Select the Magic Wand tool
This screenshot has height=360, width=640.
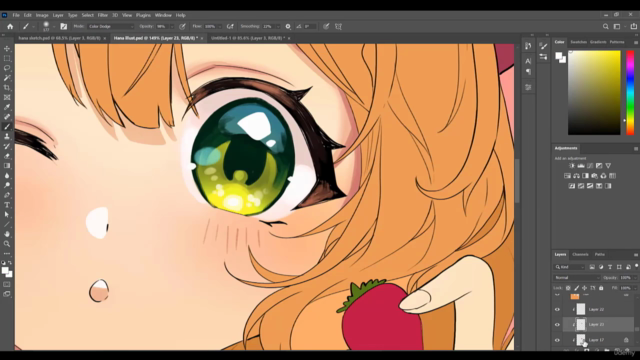click(7, 78)
